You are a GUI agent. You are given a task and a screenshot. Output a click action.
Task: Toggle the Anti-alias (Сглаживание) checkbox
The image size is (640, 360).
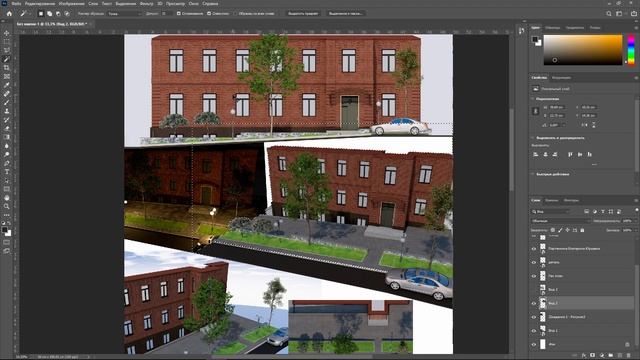coord(178,13)
